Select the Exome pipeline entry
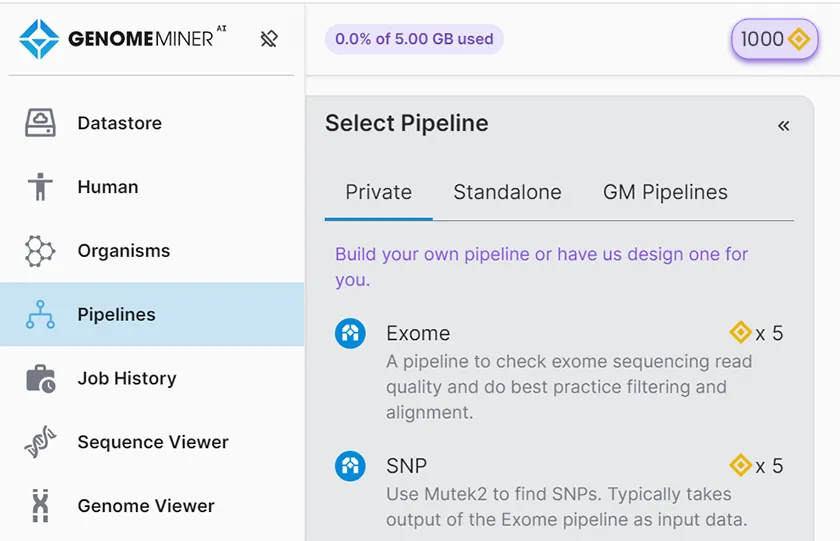Image resolution: width=840 pixels, height=541 pixels. [418, 333]
